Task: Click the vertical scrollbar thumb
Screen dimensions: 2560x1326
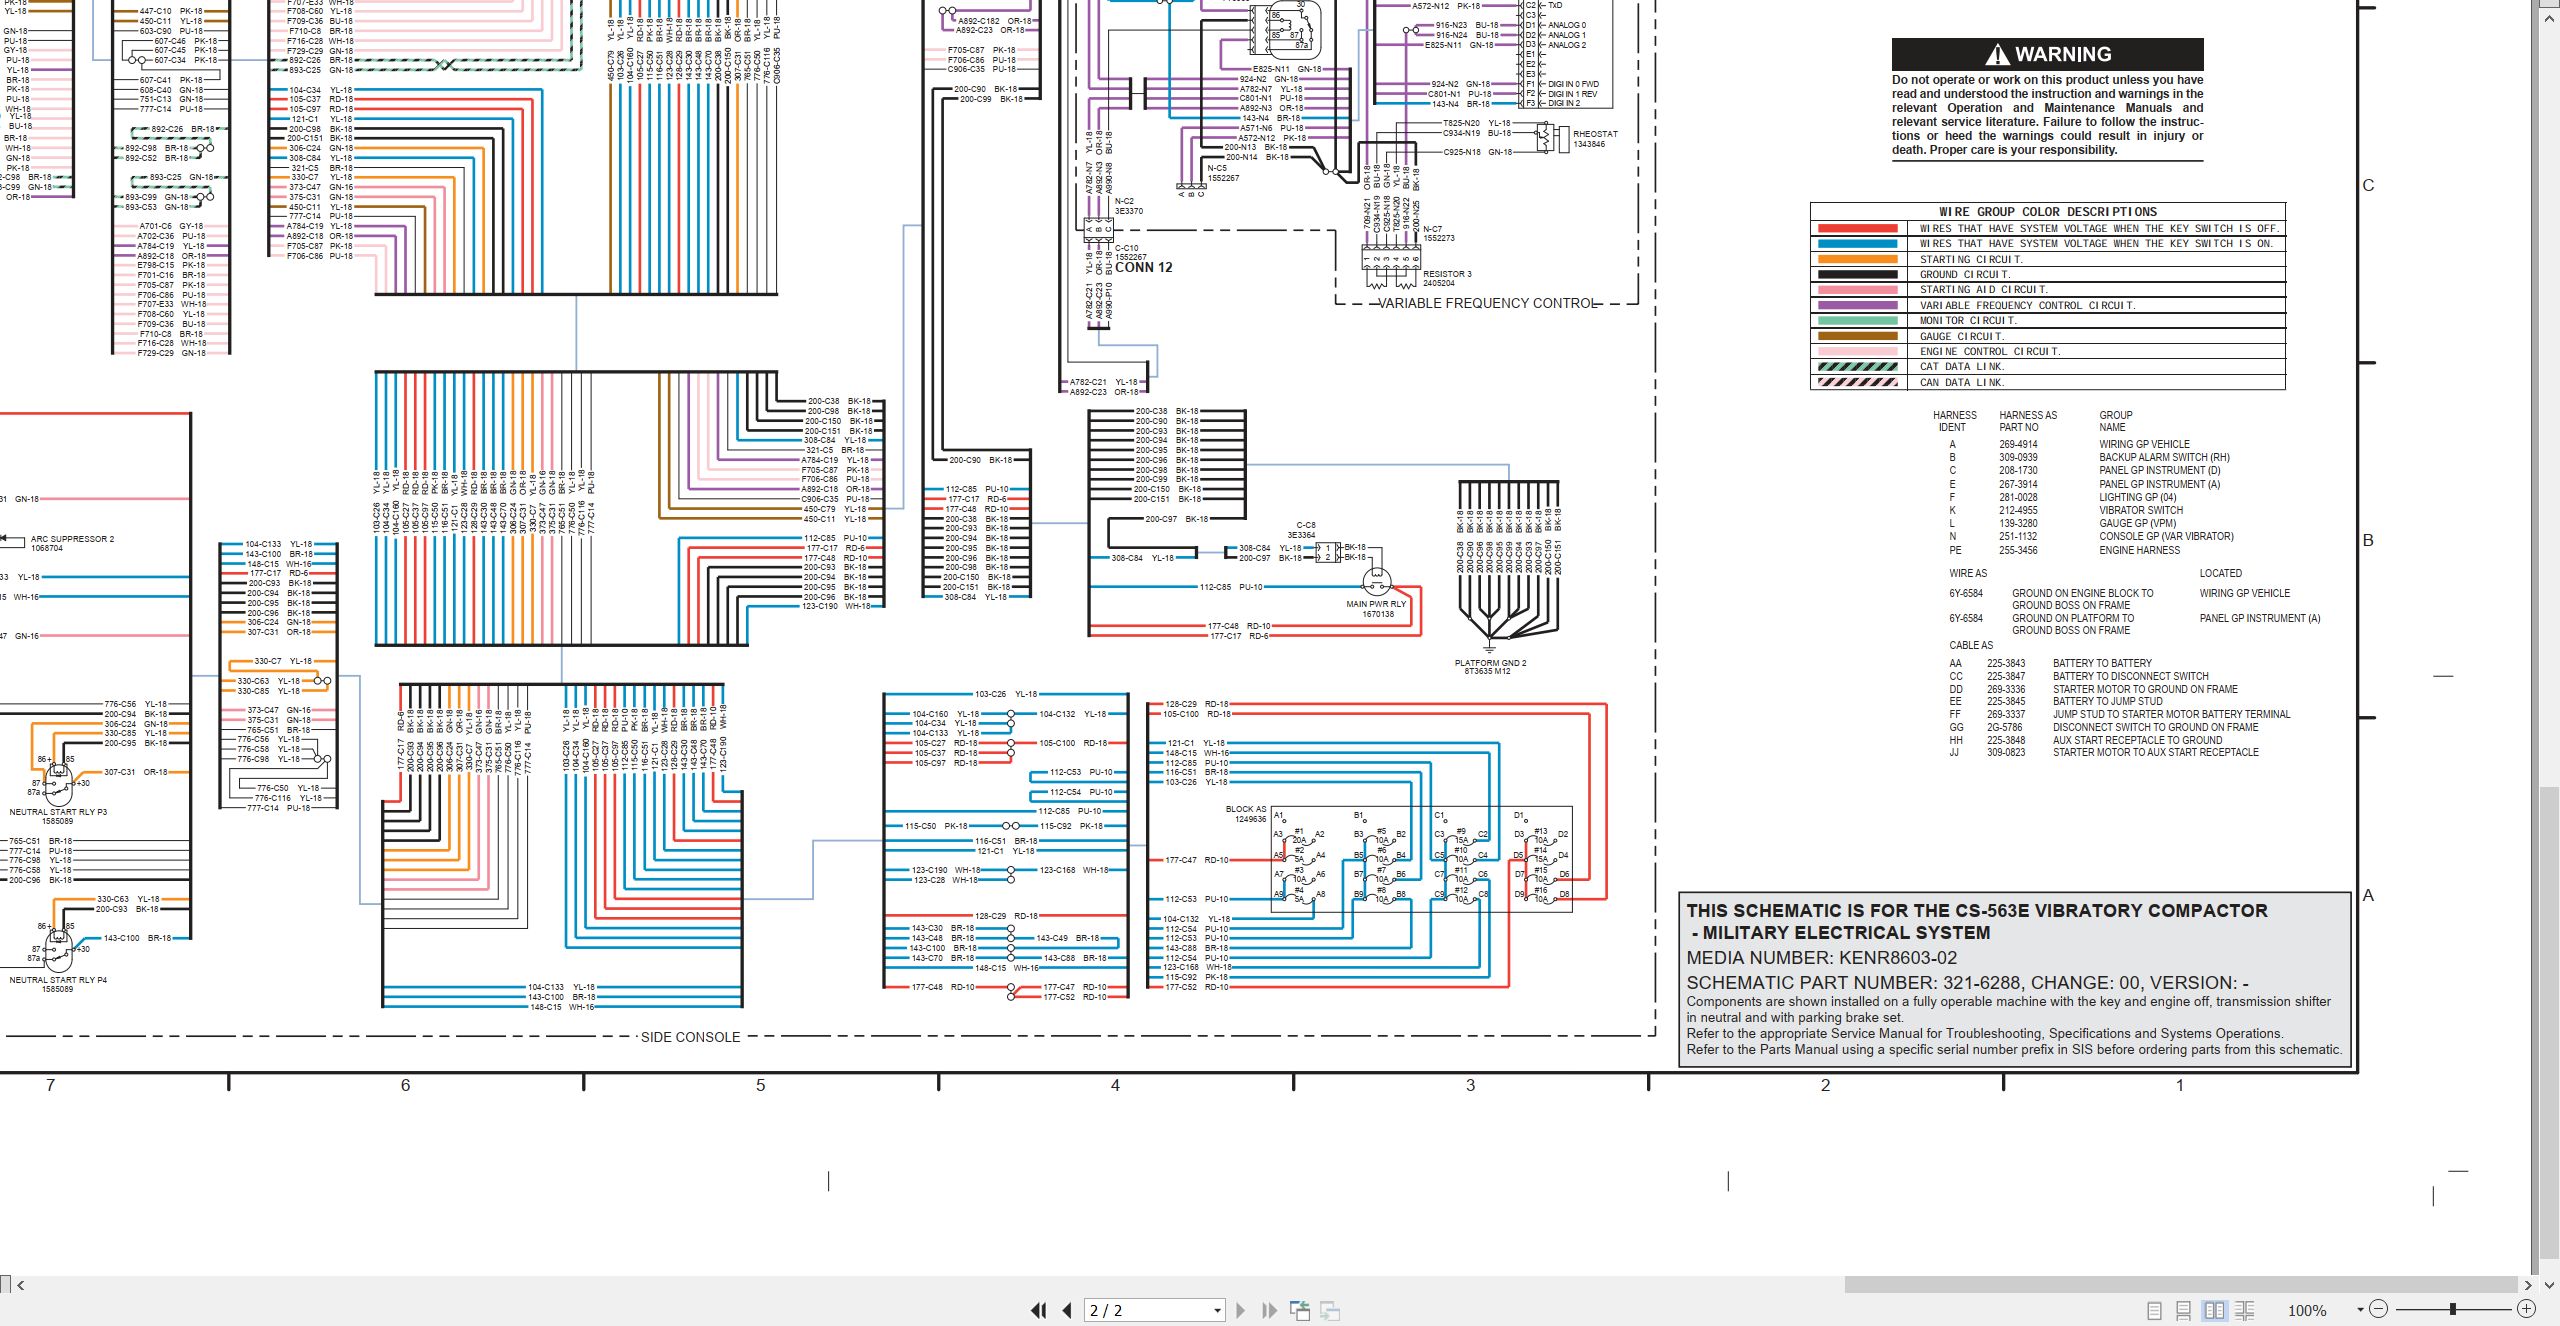Action: point(2549,1020)
